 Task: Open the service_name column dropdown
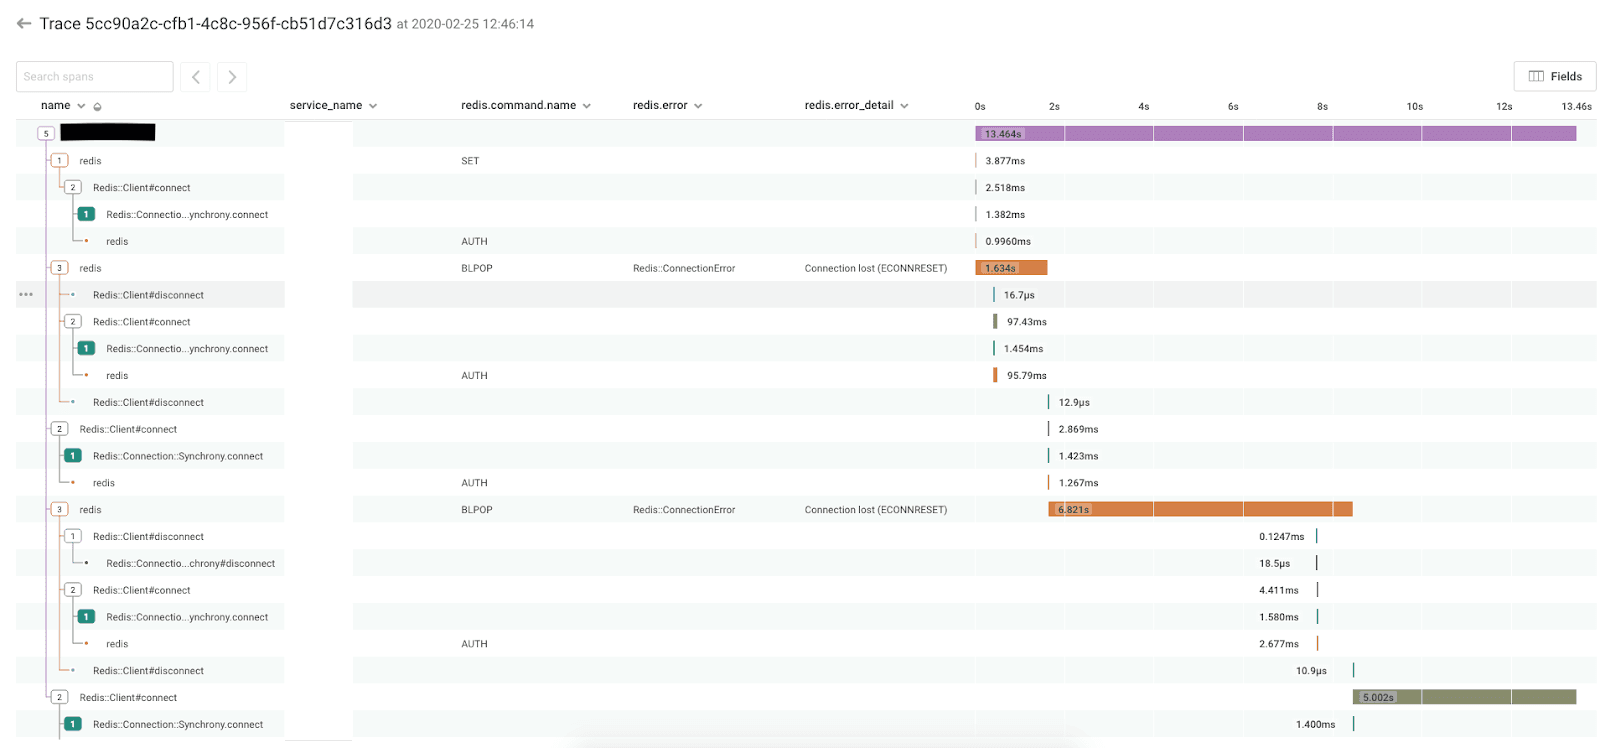373,106
